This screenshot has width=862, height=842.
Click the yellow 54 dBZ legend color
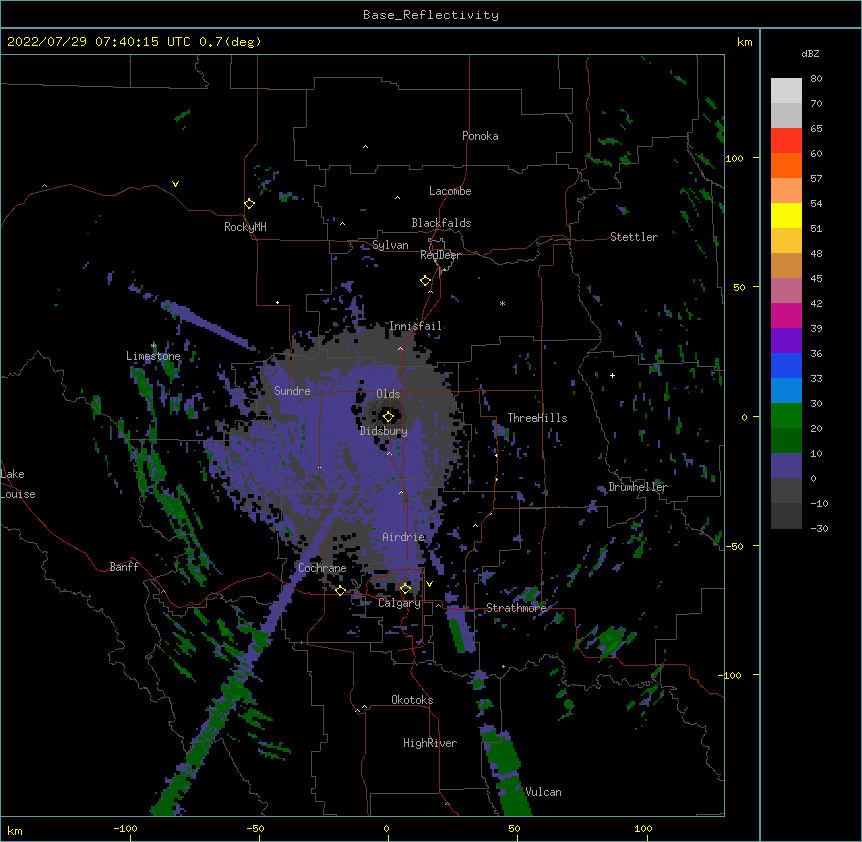(x=786, y=215)
